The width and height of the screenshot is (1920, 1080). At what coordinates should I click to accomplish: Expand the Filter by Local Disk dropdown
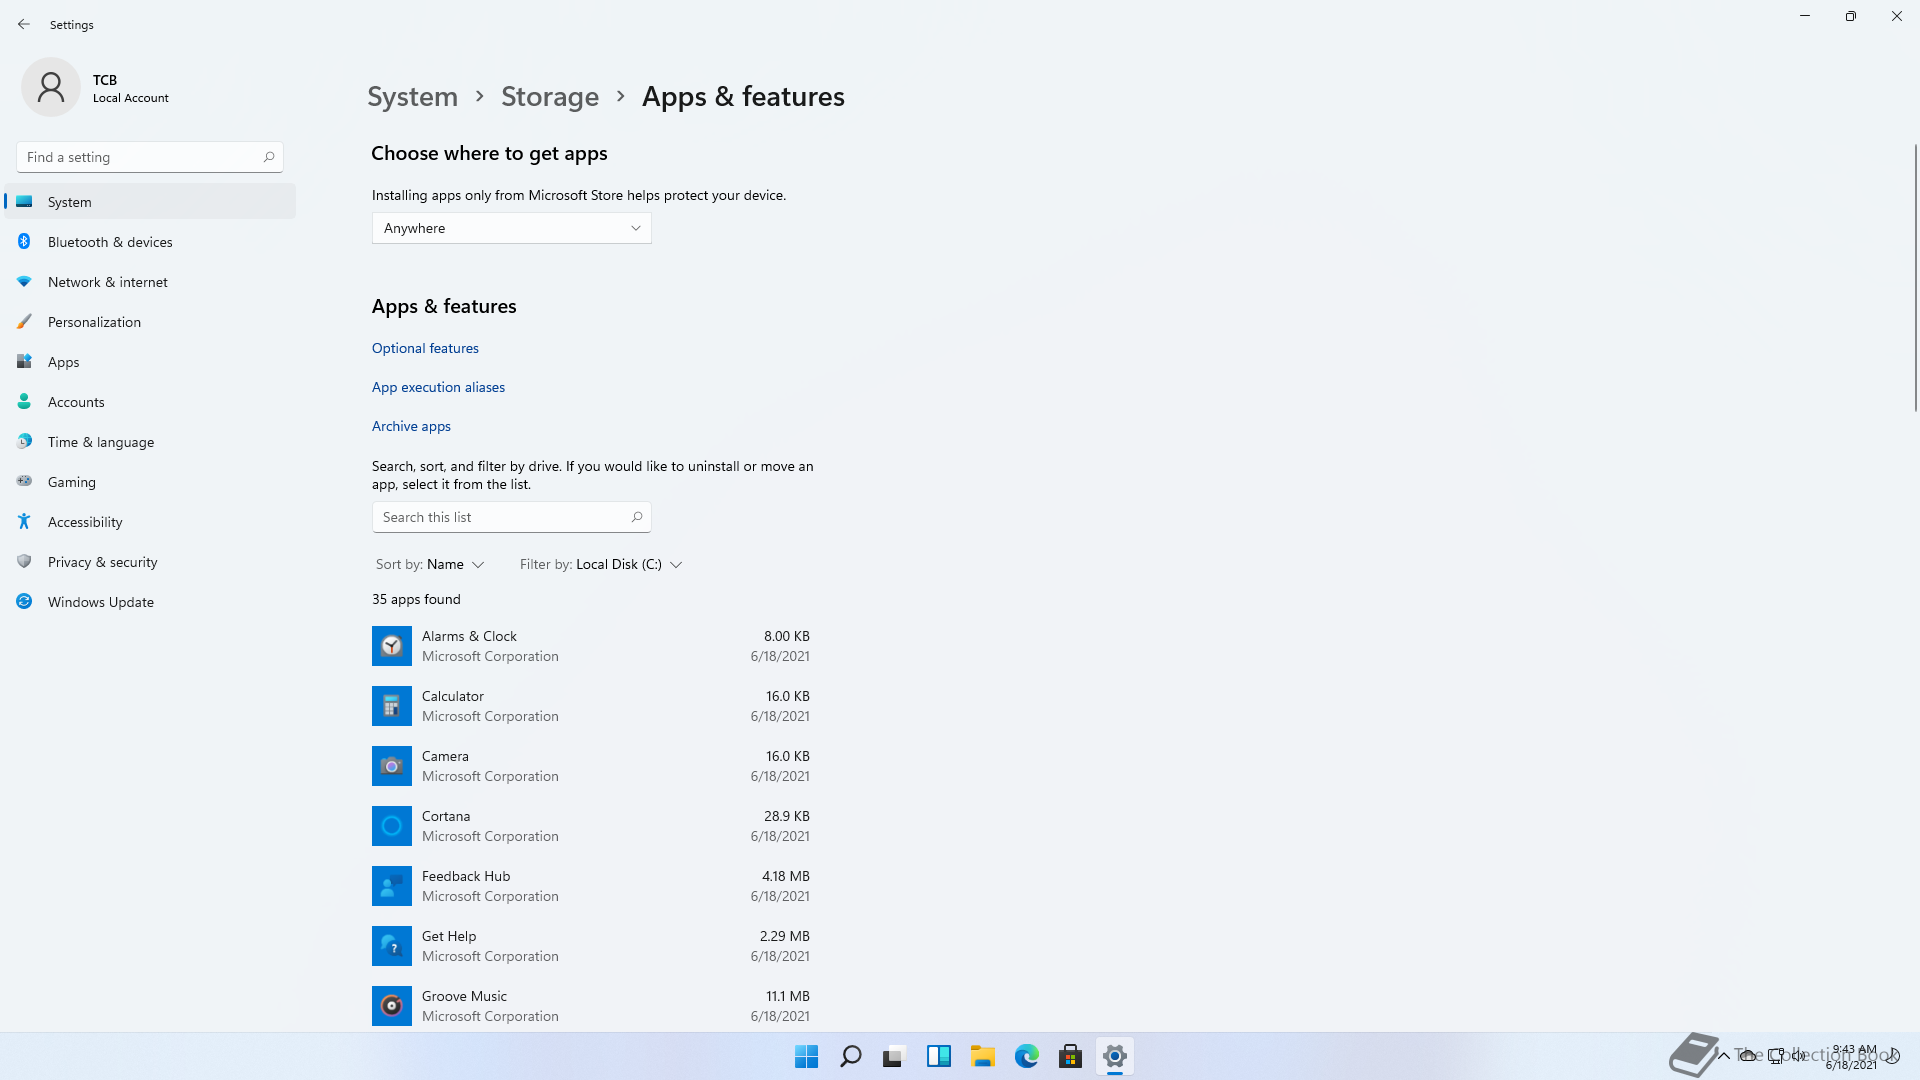pyautogui.click(x=601, y=564)
